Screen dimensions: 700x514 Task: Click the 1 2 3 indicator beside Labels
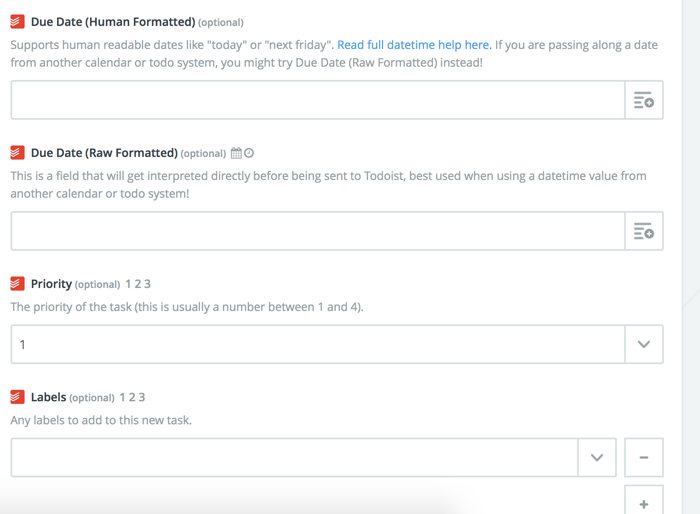point(133,397)
